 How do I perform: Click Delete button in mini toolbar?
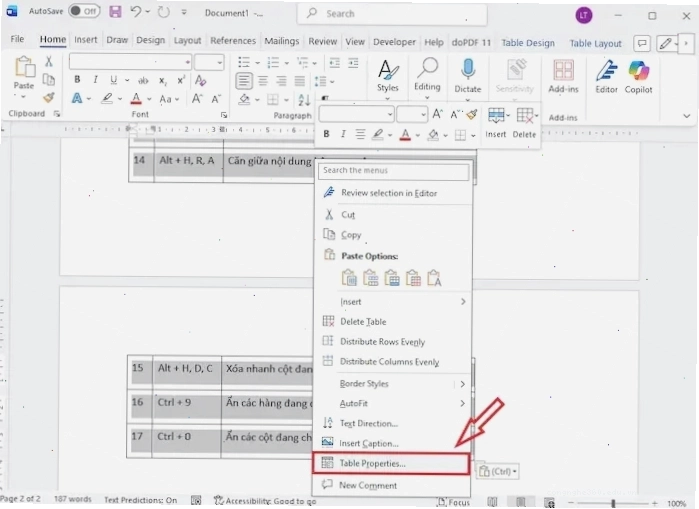tap(524, 123)
